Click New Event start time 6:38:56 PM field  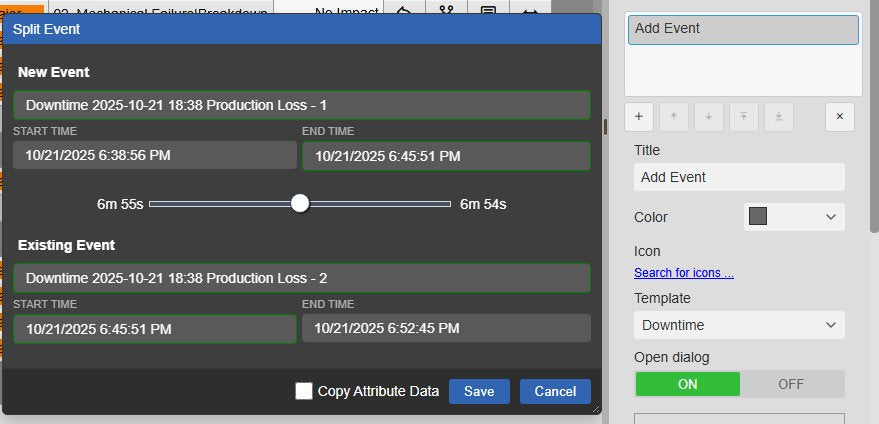pos(155,155)
